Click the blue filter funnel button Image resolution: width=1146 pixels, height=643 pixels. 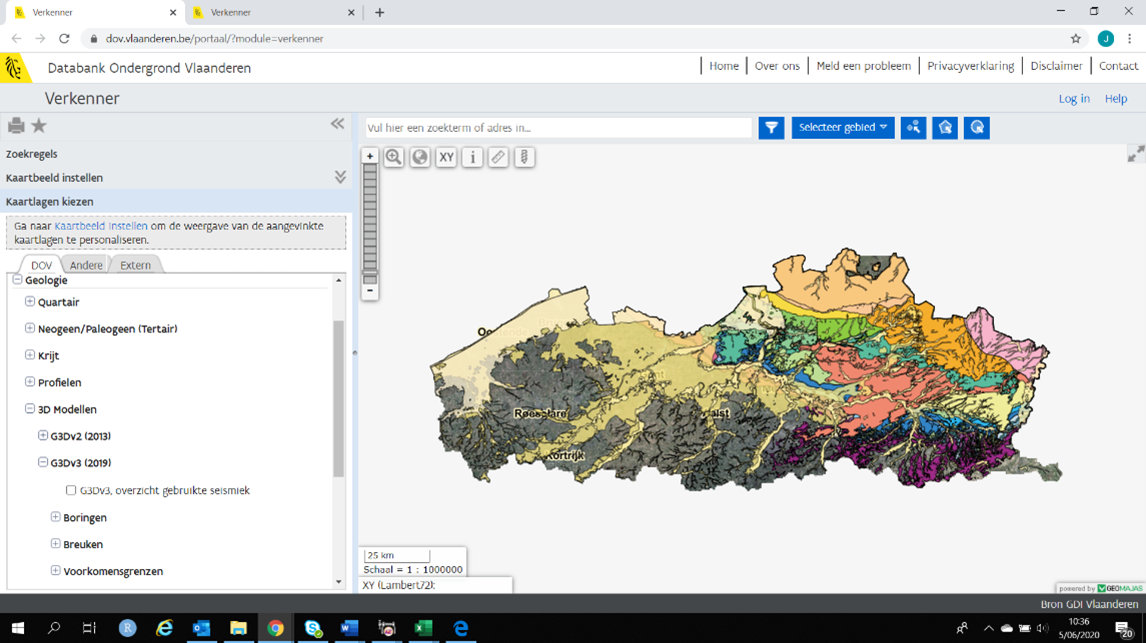[771, 127]
